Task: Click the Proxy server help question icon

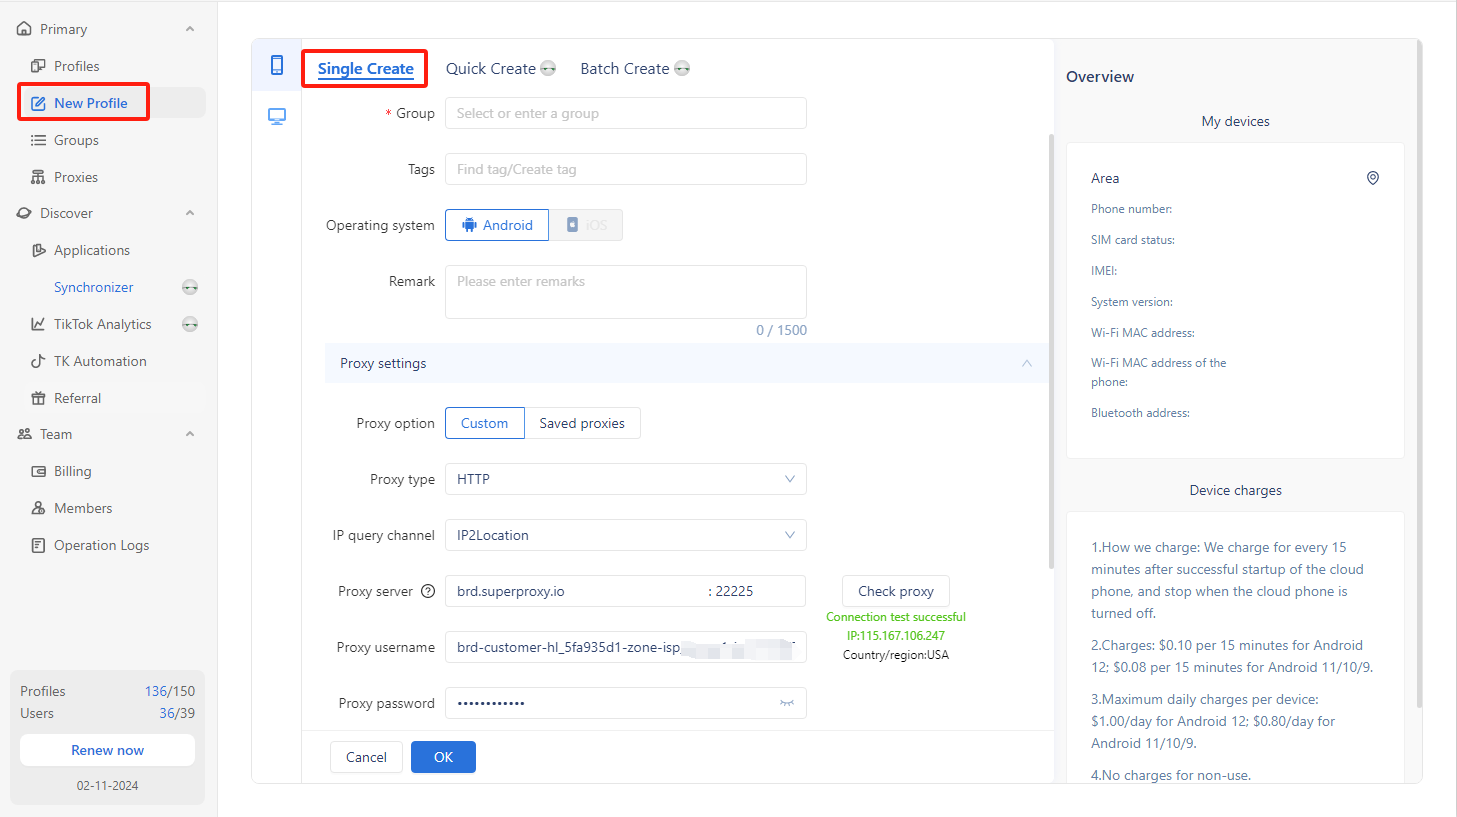Action: click(428, 591)
